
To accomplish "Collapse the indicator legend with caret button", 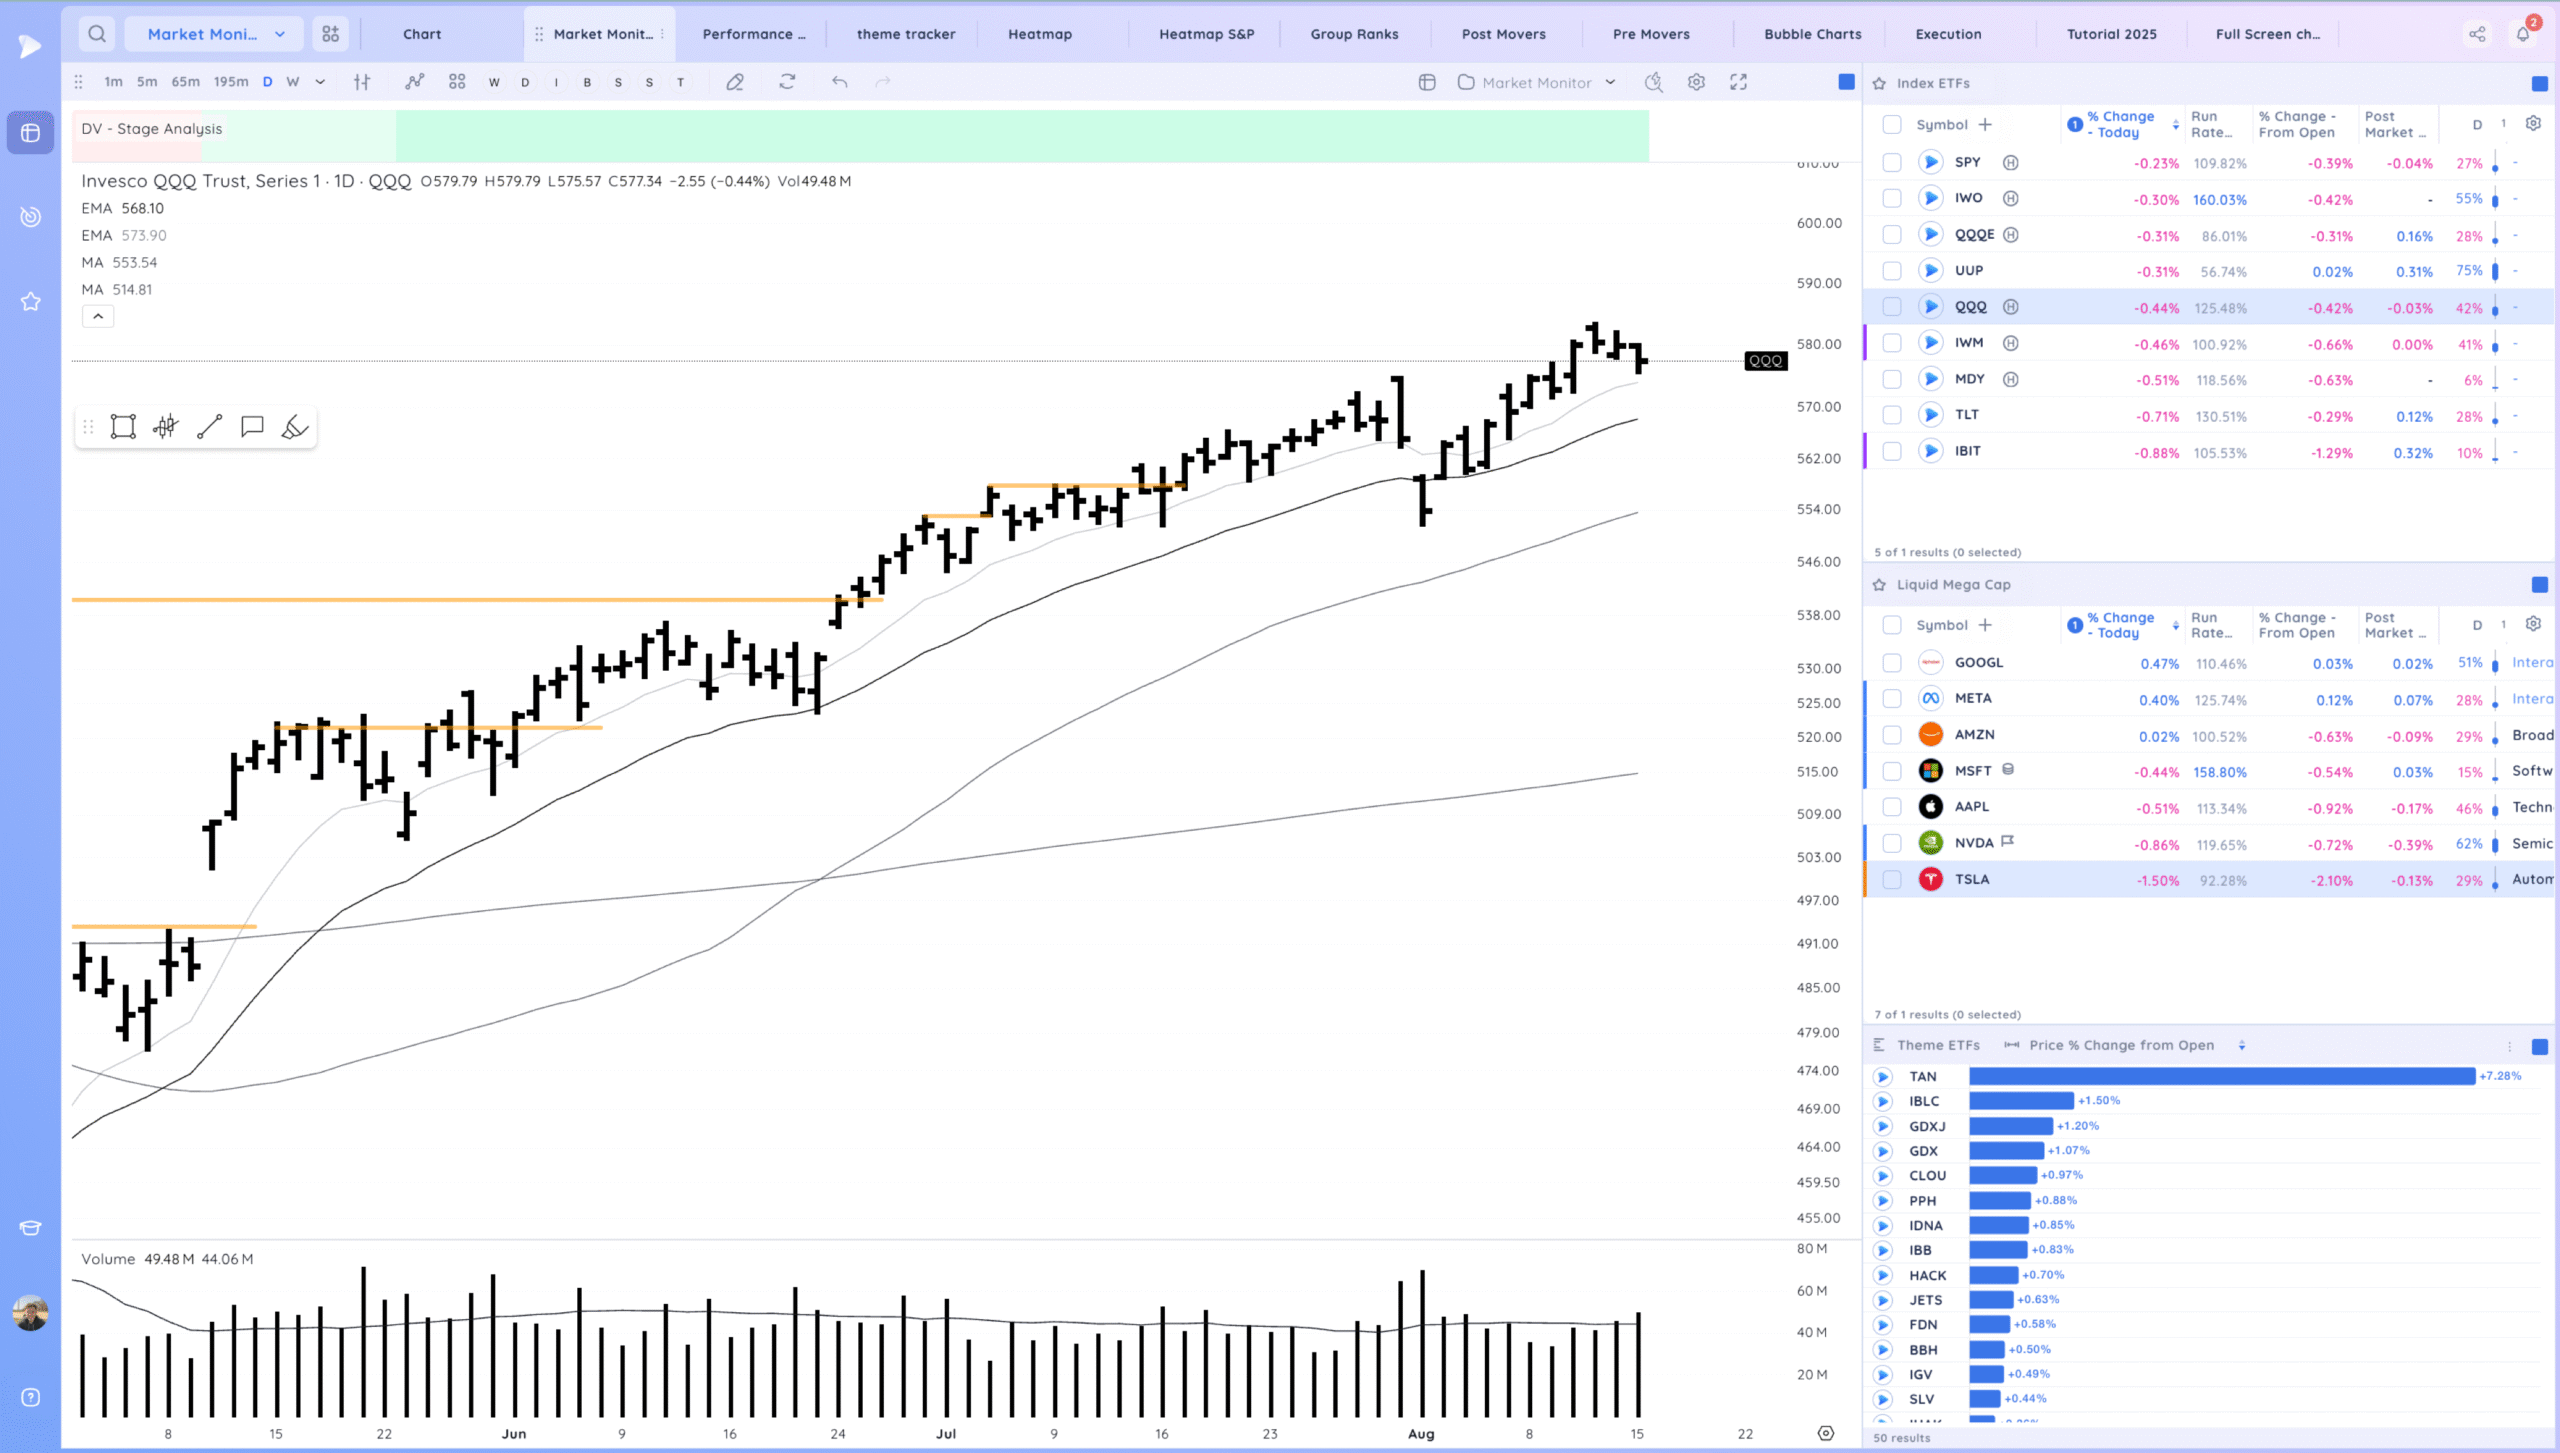I will tap(98, 317).
